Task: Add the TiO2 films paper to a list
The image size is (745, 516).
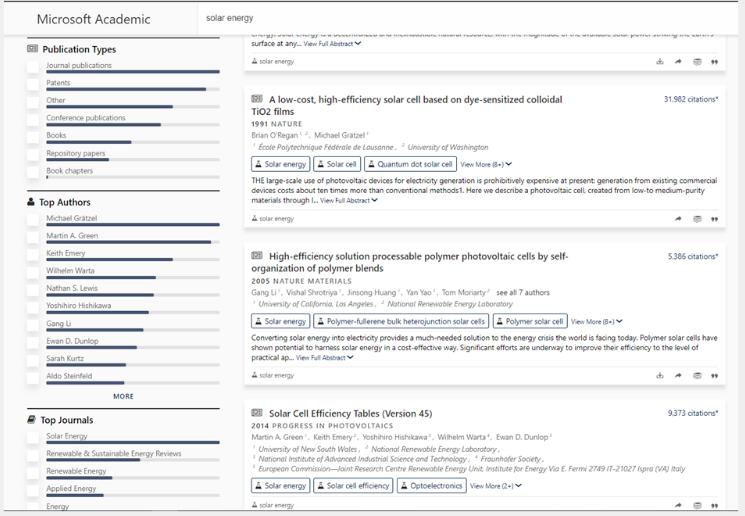Action: click(697, 219)
